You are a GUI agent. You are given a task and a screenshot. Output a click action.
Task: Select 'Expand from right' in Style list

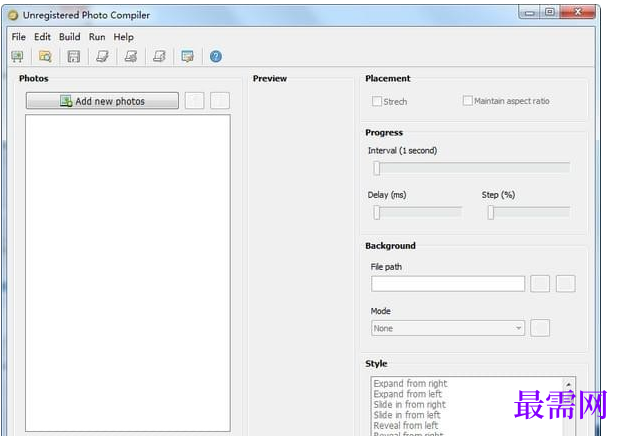[x=410, y=383]
